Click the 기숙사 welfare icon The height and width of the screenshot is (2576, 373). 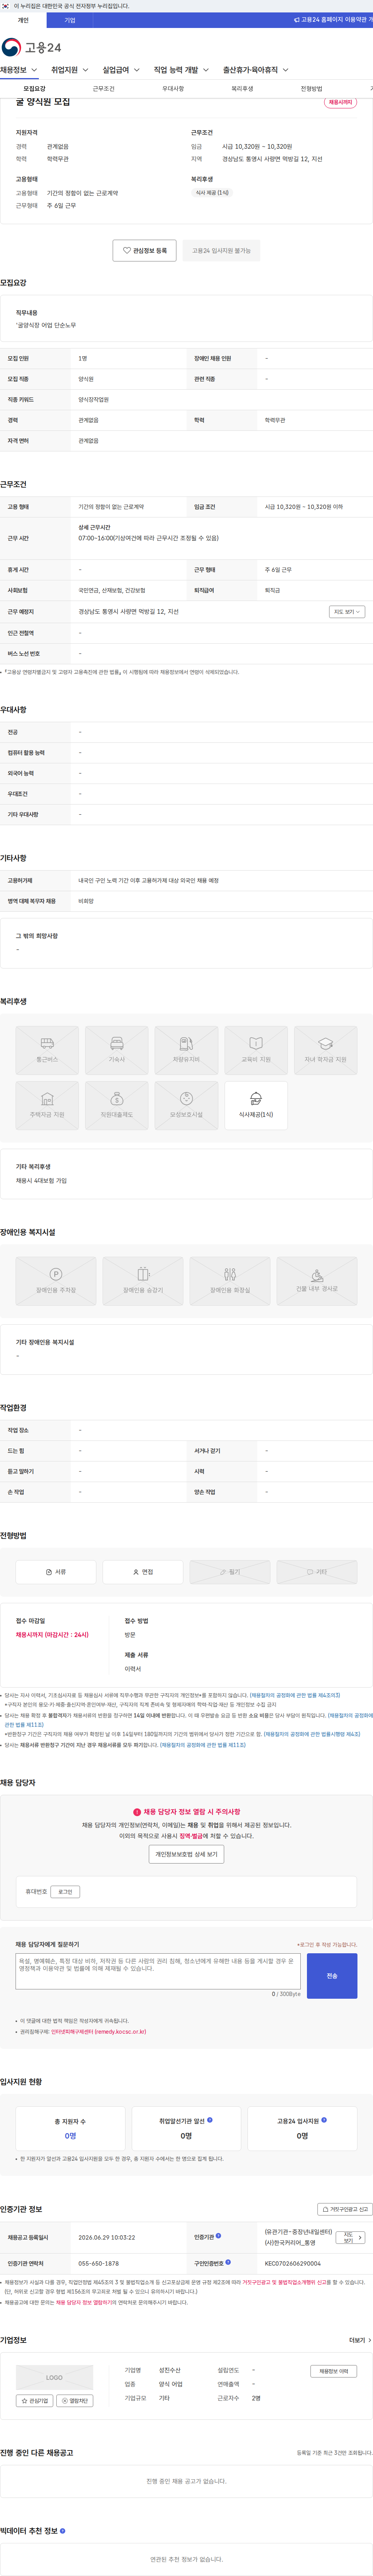tap(117, 1050)
